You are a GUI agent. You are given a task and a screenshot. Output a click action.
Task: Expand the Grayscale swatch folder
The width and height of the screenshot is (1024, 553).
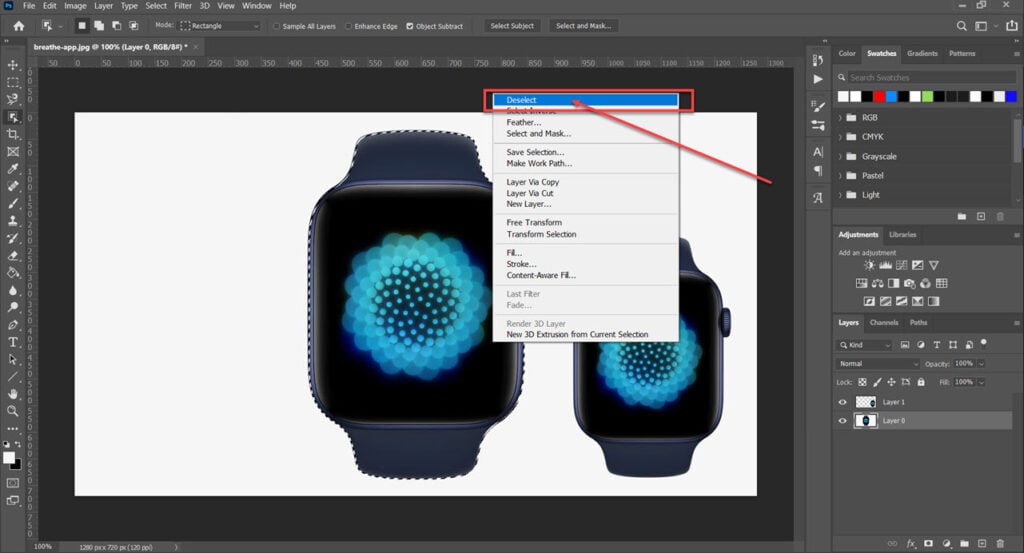coord(840,157)
